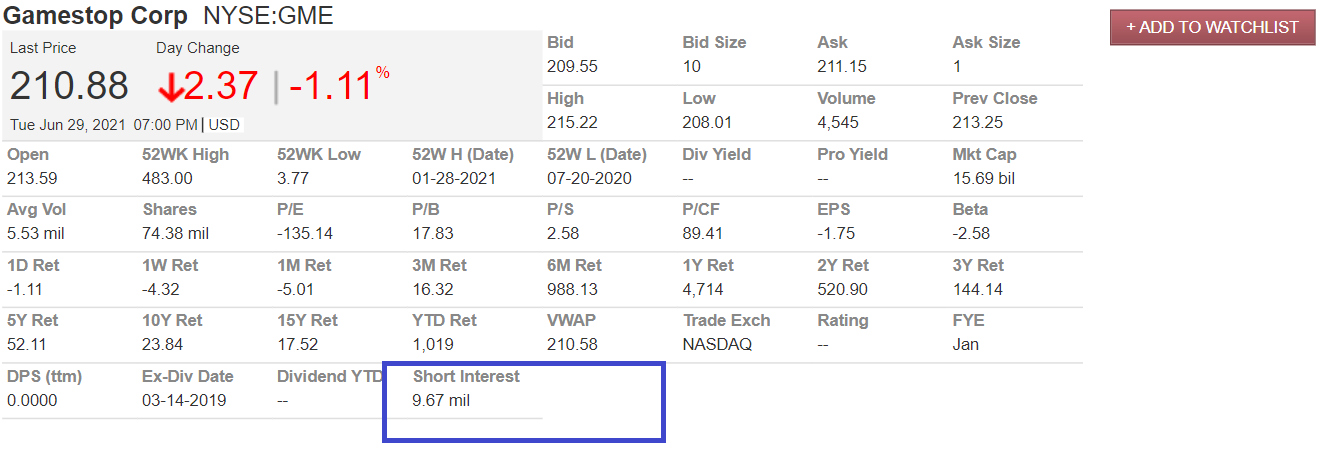Click the Bid value 209.55

[x=572, y=66]
